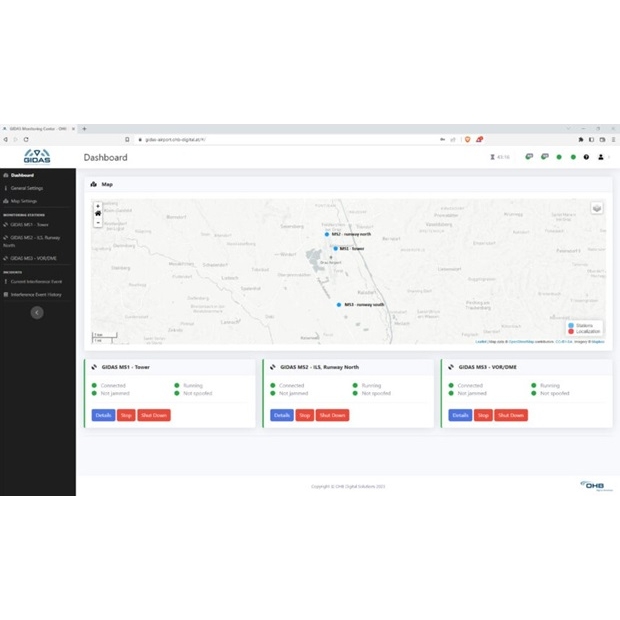Collapse the sidebar with arrow button
The height and width of the screenshot is (620, 620).
[x=37, y=312]
